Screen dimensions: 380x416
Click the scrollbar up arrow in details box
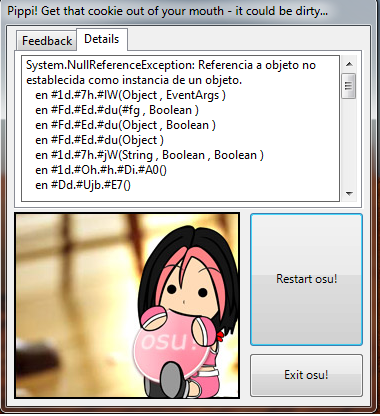tap(349, 64)
